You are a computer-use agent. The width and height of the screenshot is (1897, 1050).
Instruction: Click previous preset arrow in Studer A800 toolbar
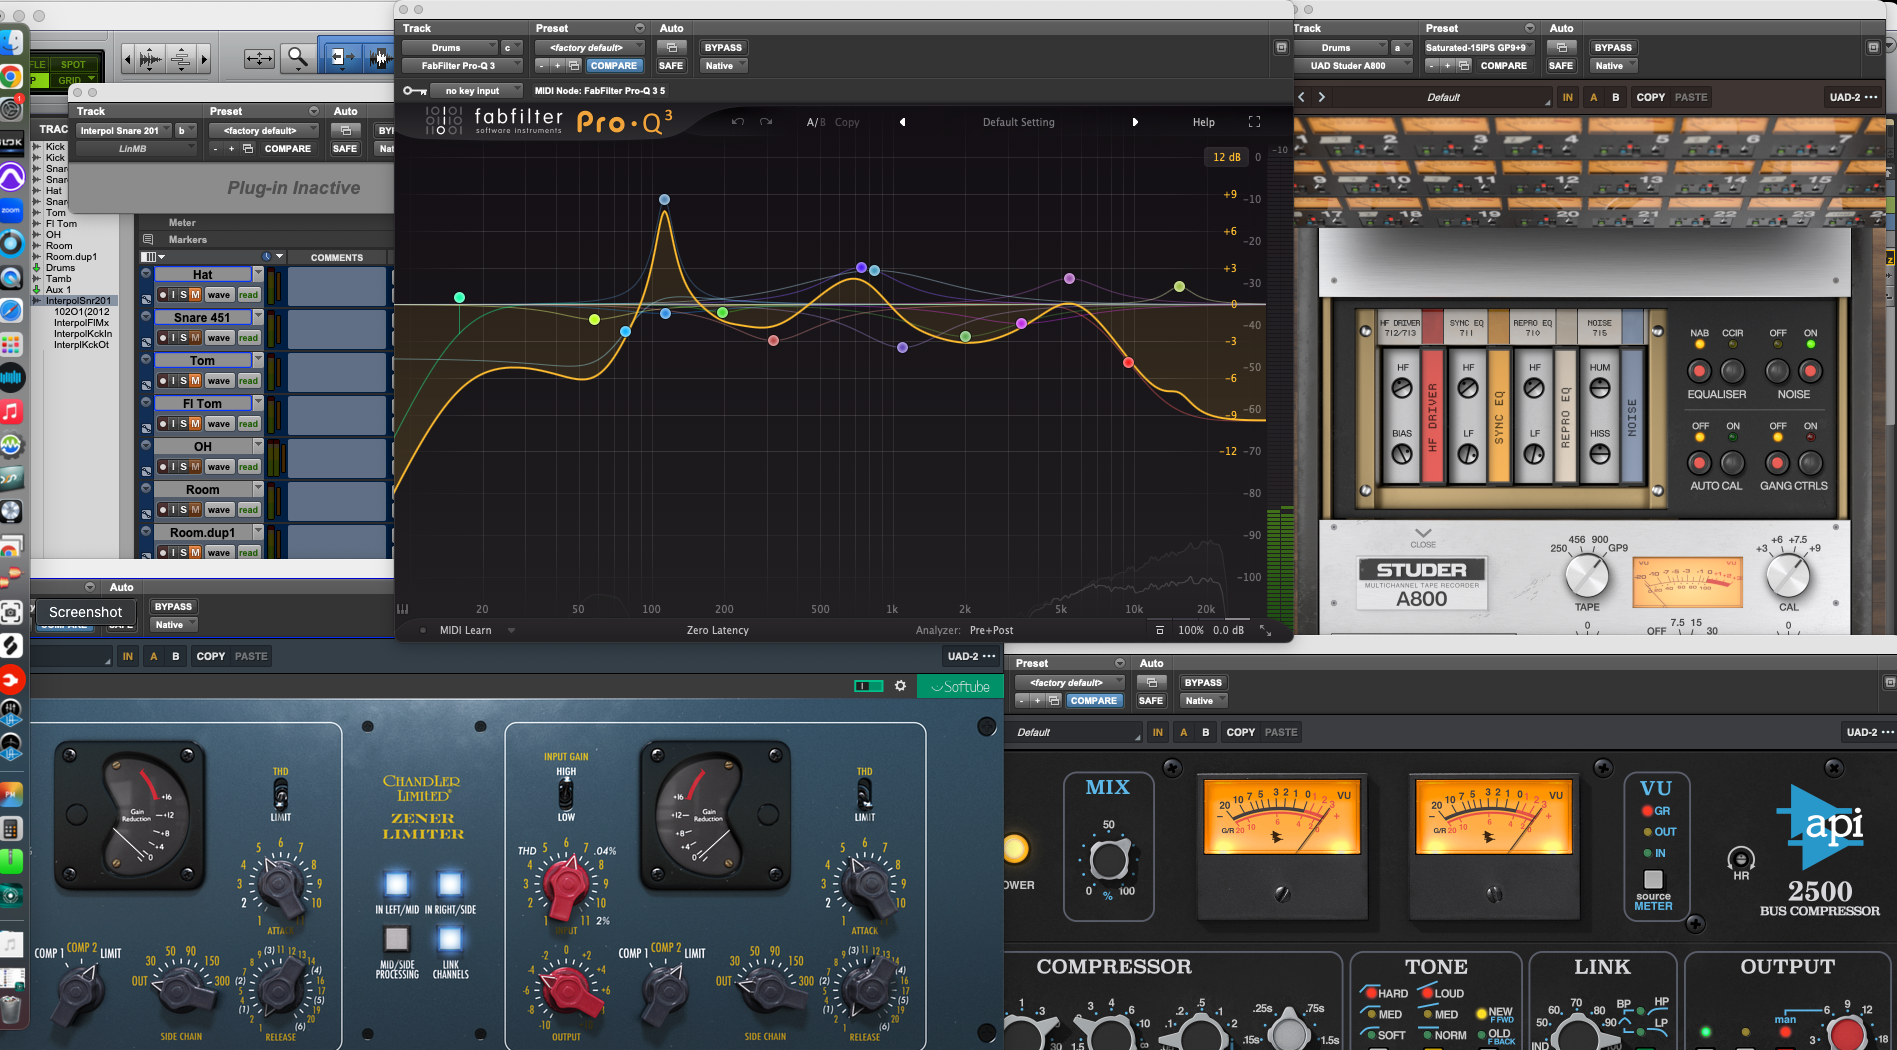pyautogui.click(x=1301, y=97)
